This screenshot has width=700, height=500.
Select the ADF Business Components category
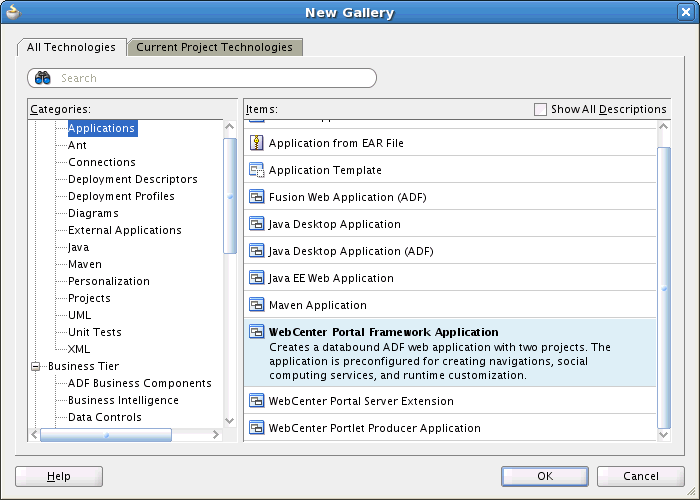click(140, 383)
